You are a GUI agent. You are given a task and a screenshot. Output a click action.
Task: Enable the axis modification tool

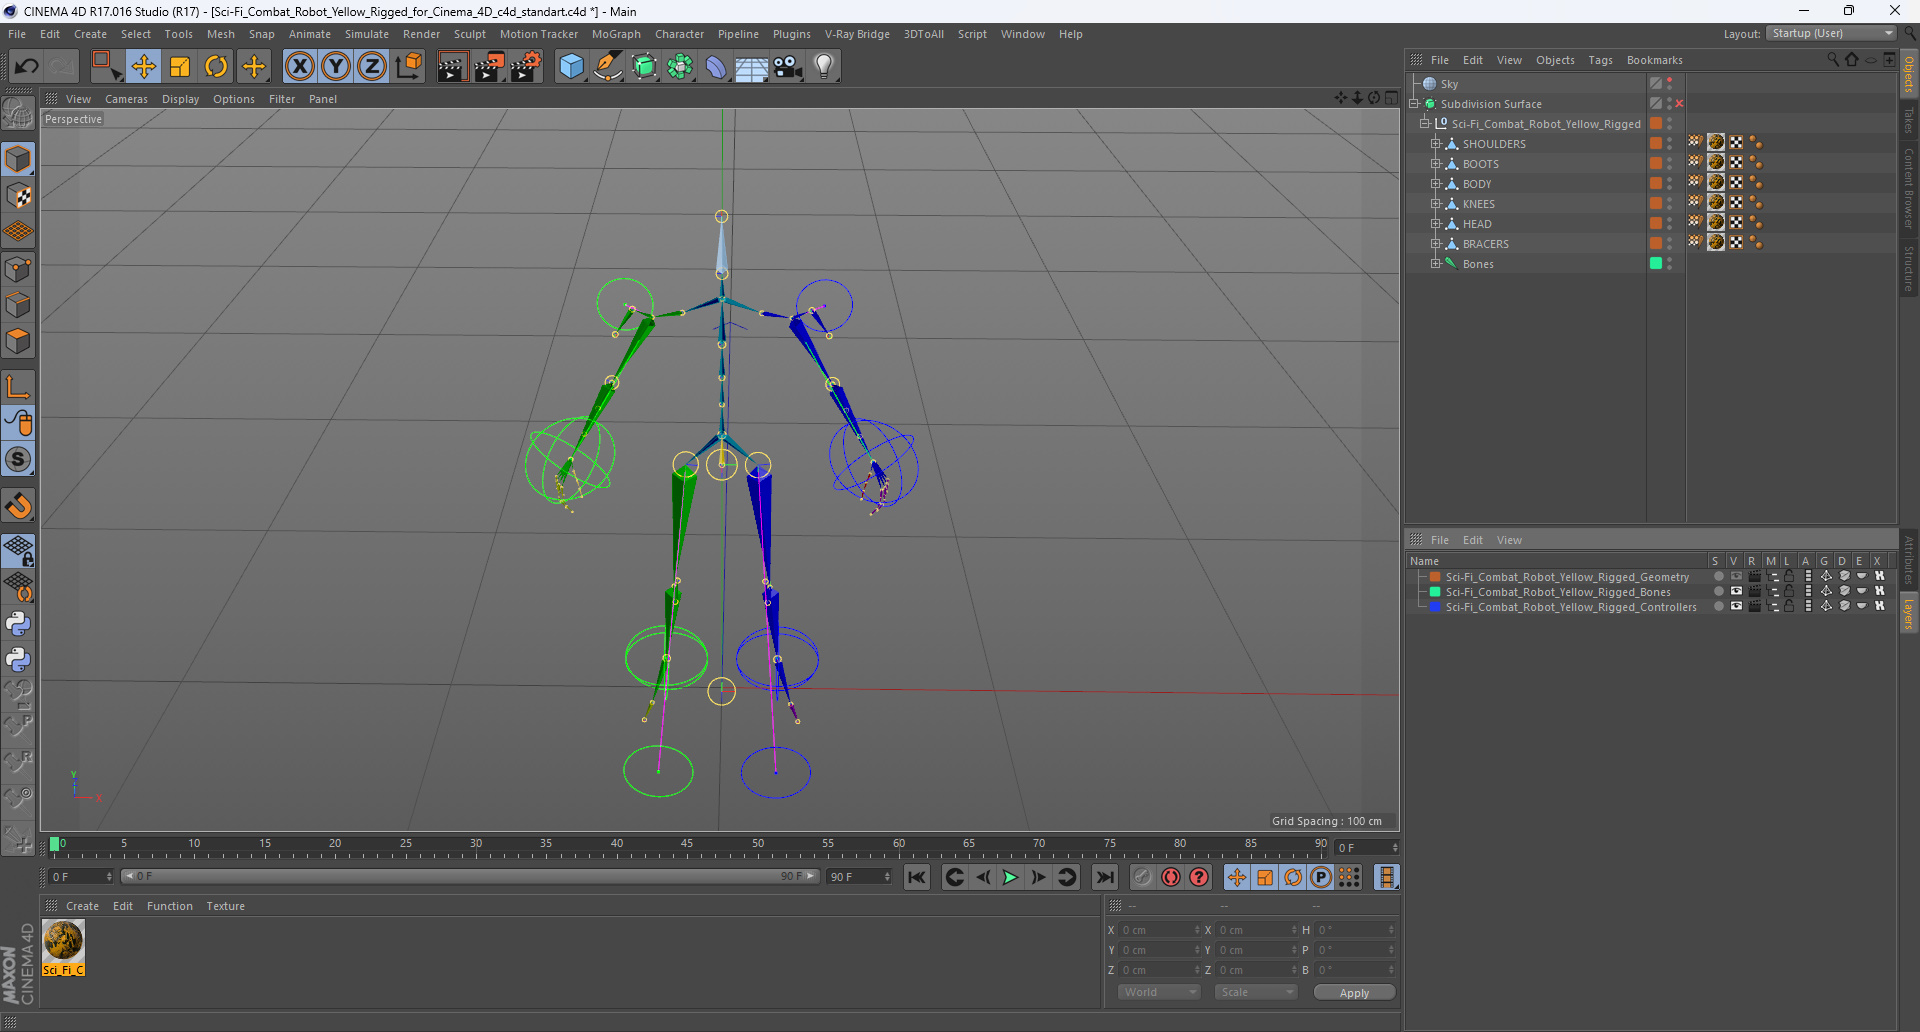pos(18,388)
